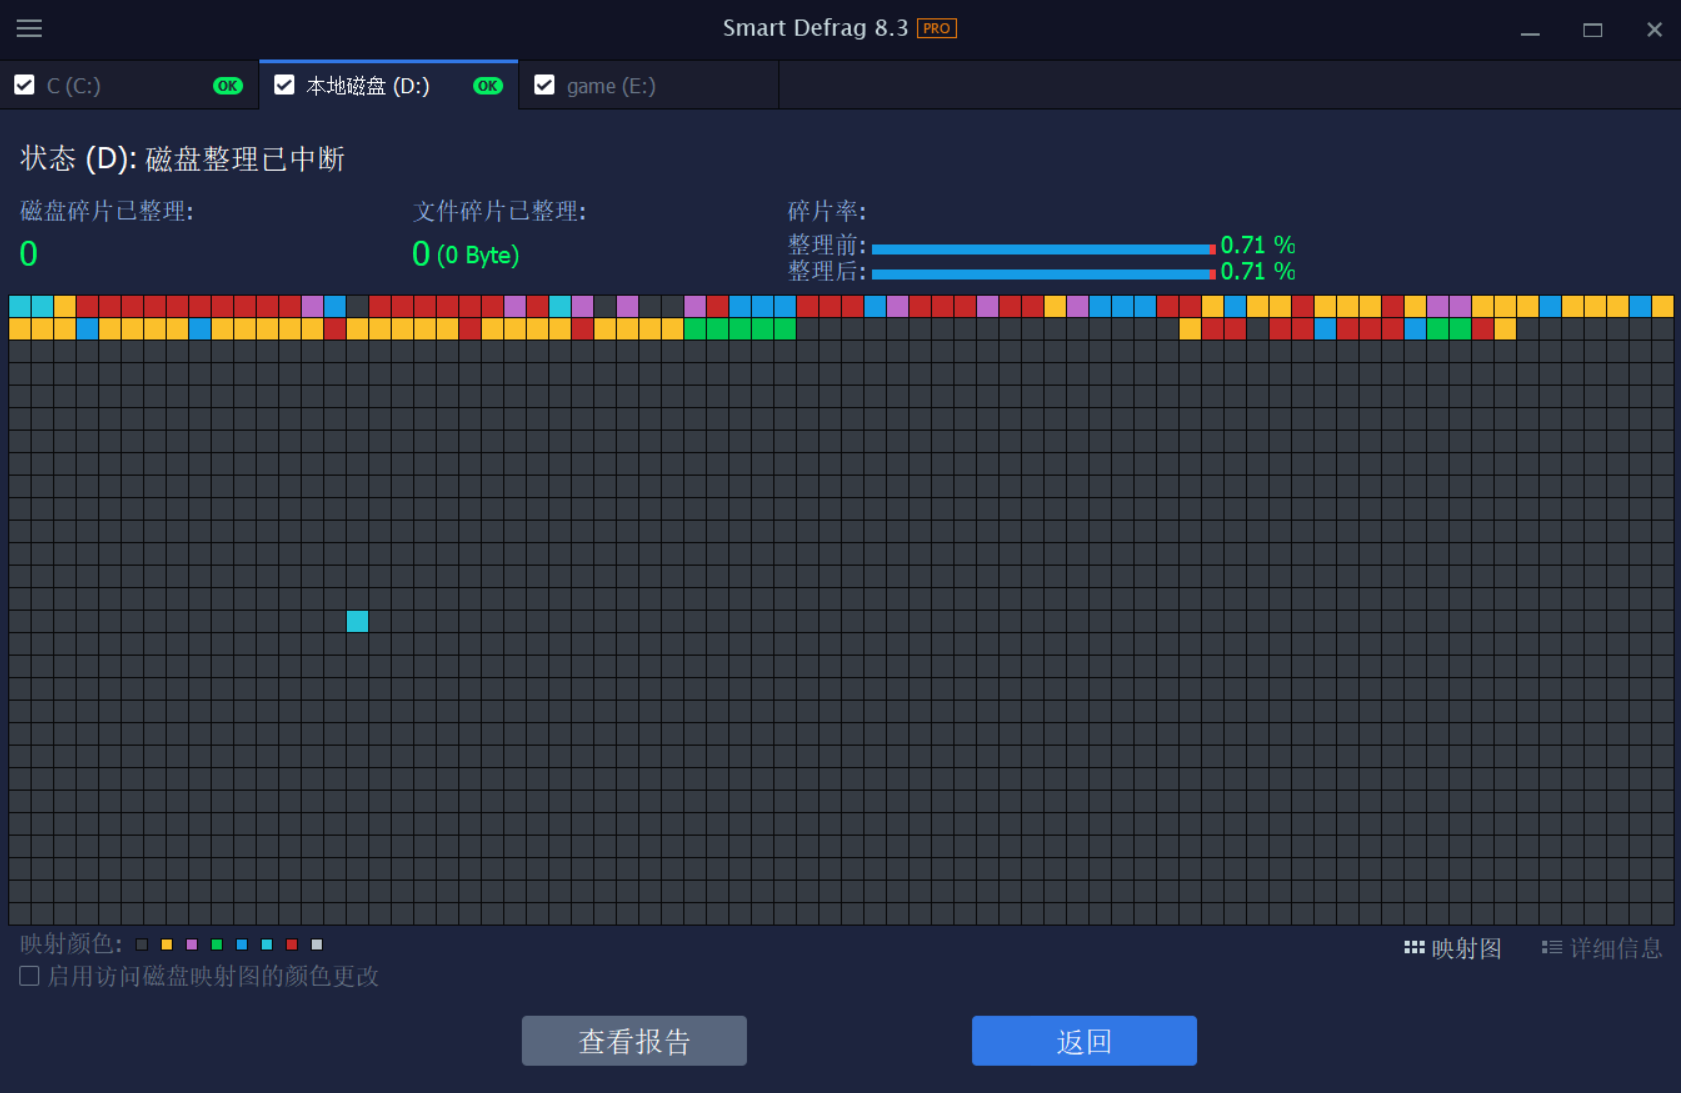Click the green block cluster in disk map
The image size is (1681, 1093).
click(x=740, y=328)
